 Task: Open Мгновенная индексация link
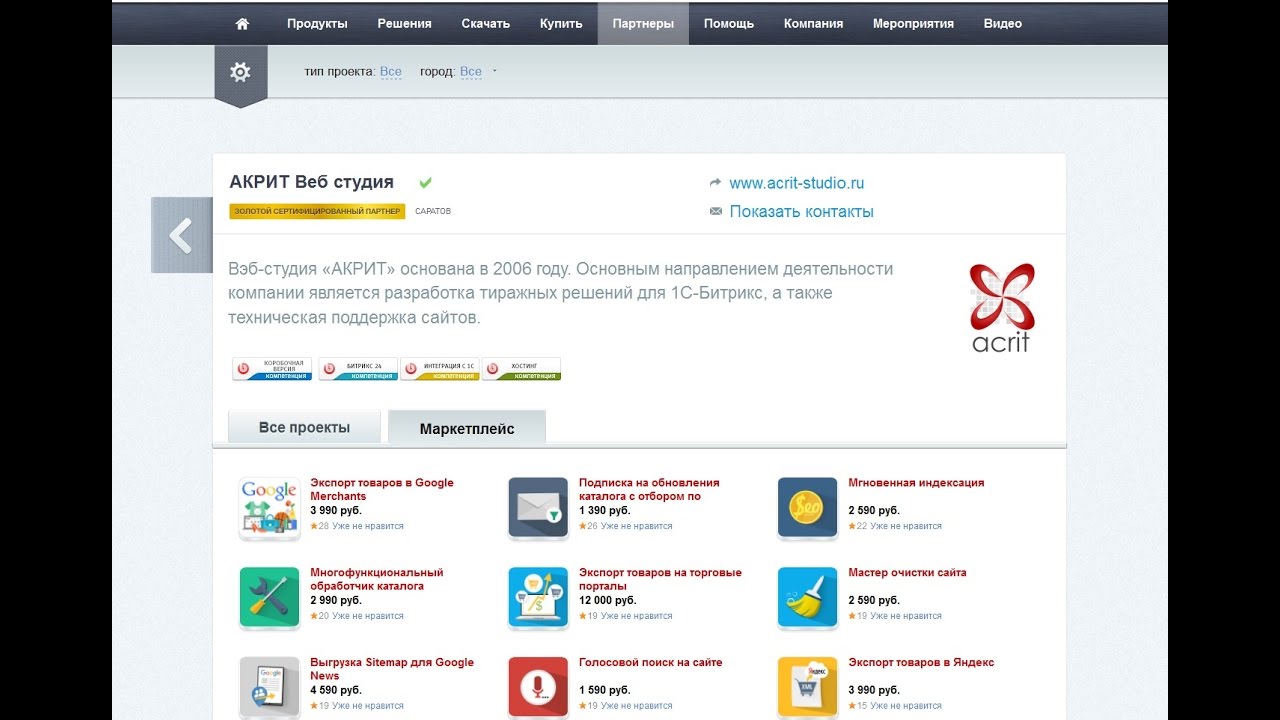916,483
